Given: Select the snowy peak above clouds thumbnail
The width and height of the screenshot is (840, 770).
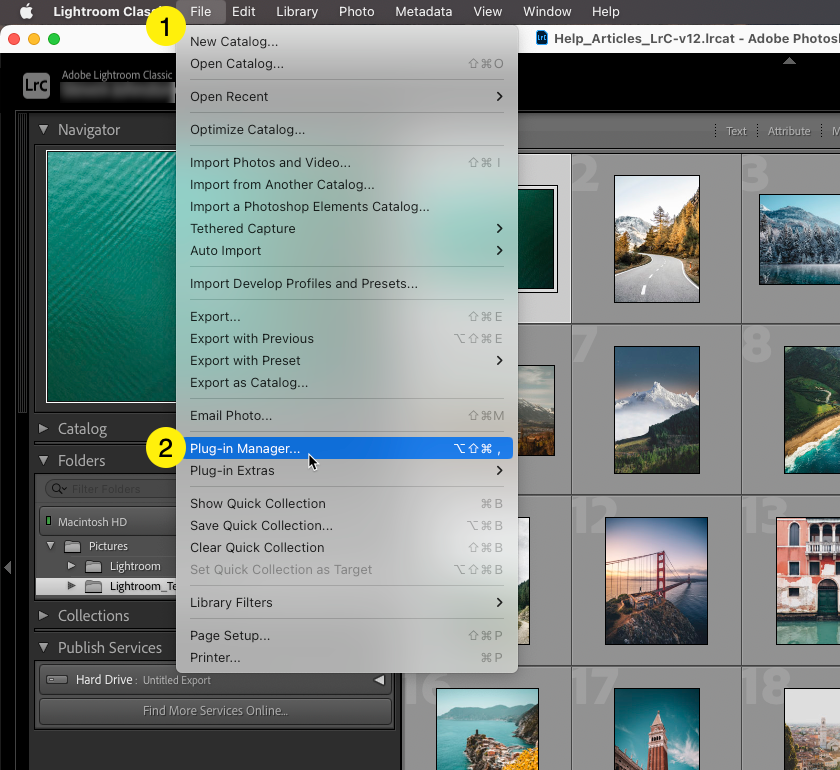Looking at the screenshot, I should [657, 410].
